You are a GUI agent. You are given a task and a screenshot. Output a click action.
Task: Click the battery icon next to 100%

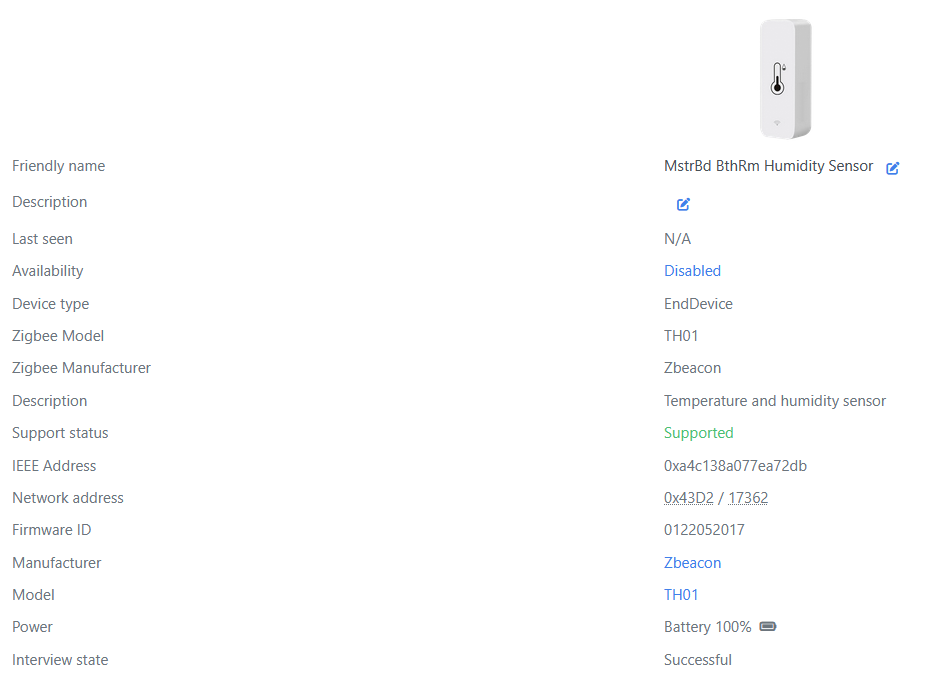pos(768,627)
